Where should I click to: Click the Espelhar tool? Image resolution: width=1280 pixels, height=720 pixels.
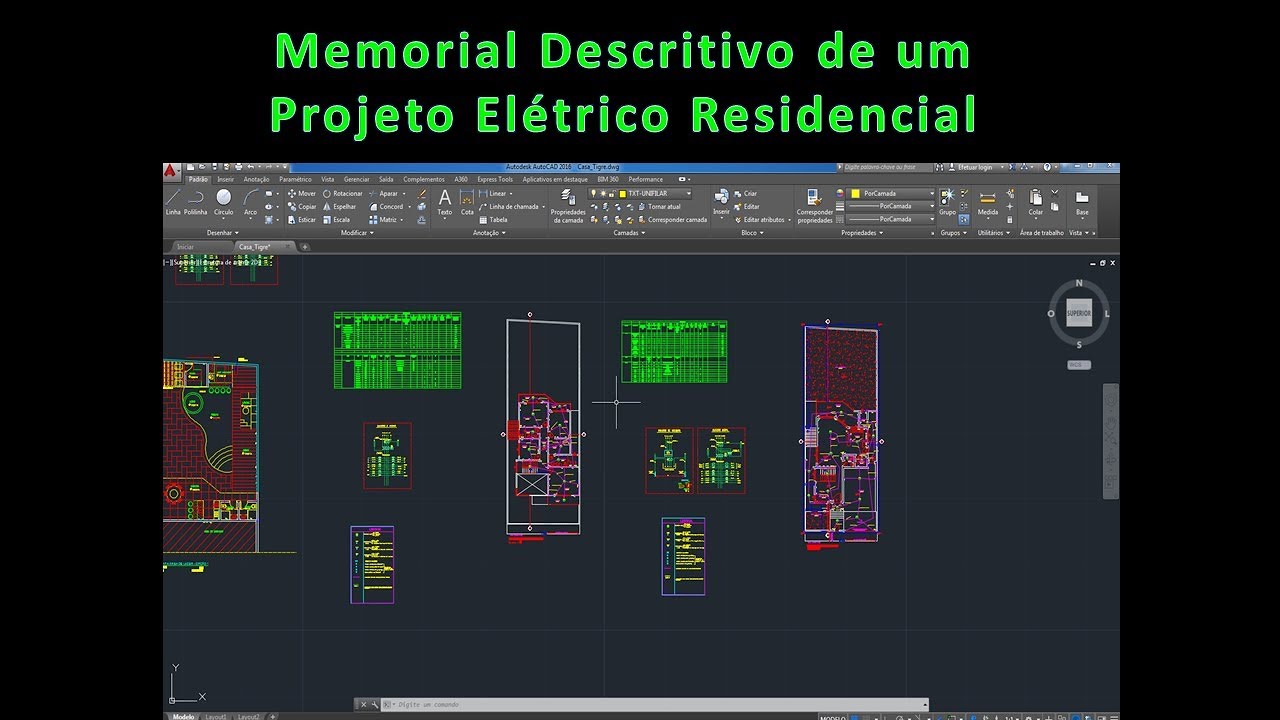click(x=339, y=206)
